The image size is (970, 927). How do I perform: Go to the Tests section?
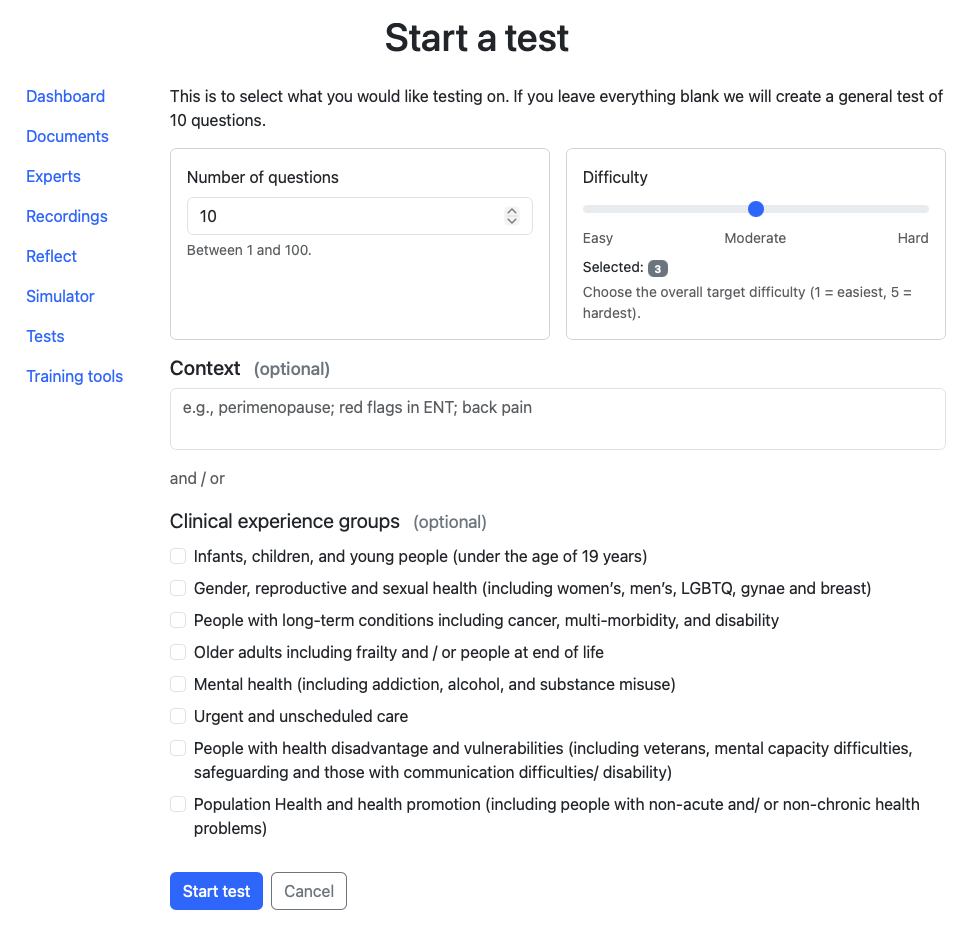pos(45,336)
